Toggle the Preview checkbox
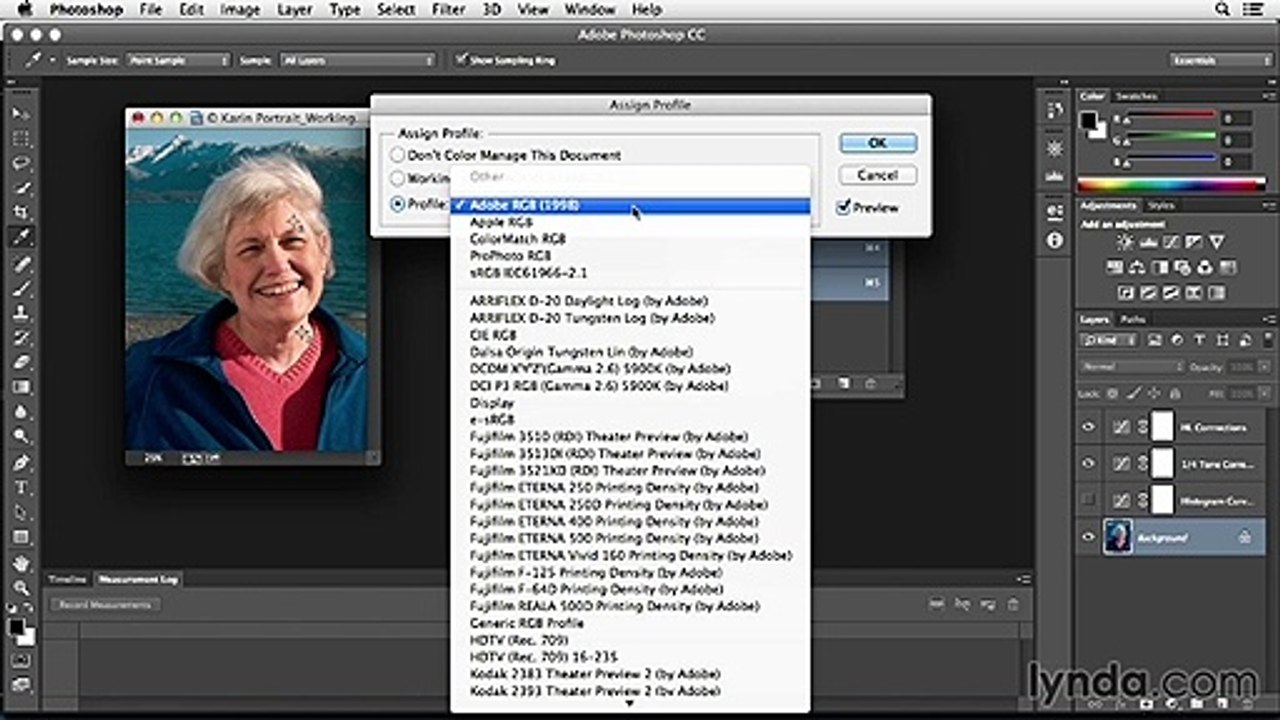The width and height of the screenshot is (1280, 720). point(843,207)
